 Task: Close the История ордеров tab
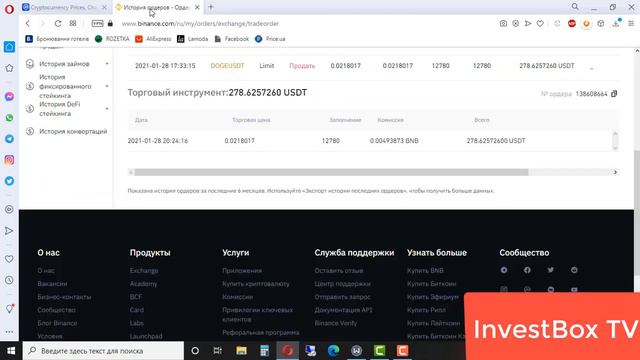(x=197, y=7)
